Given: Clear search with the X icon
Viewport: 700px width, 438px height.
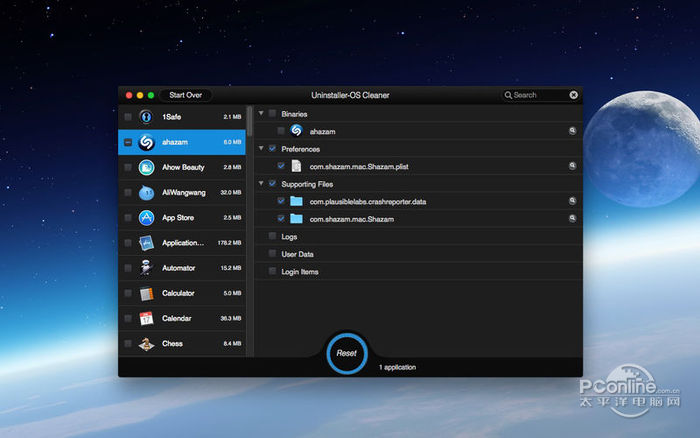Looking at the screenshot, I should tap(574, 95).
